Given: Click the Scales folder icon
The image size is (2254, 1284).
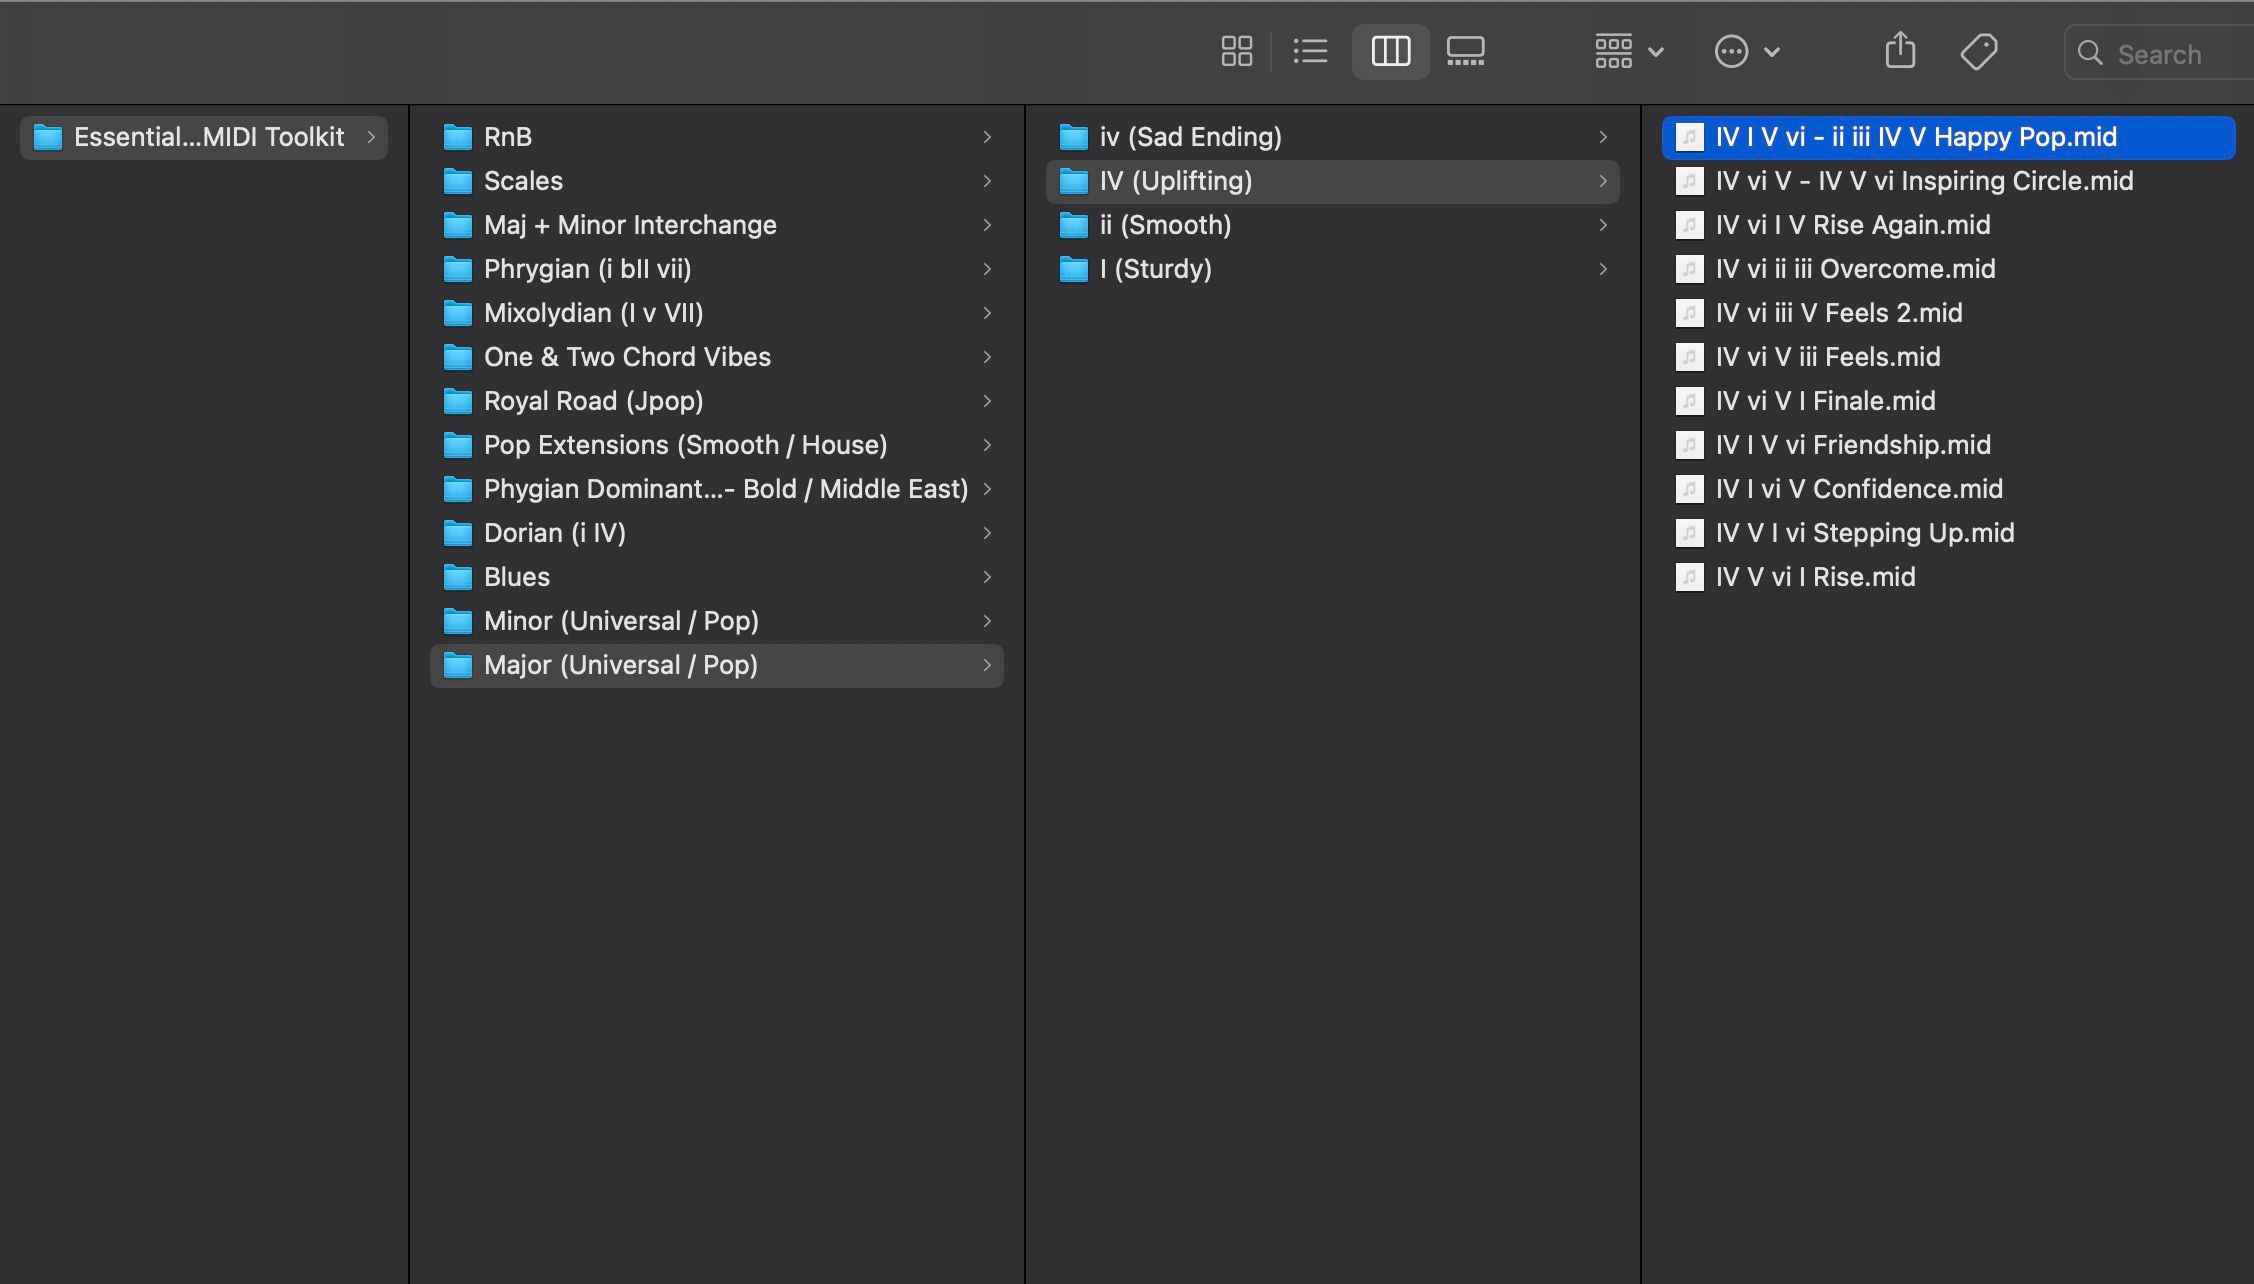Looking at the screenshot, I should click(458, 181).
